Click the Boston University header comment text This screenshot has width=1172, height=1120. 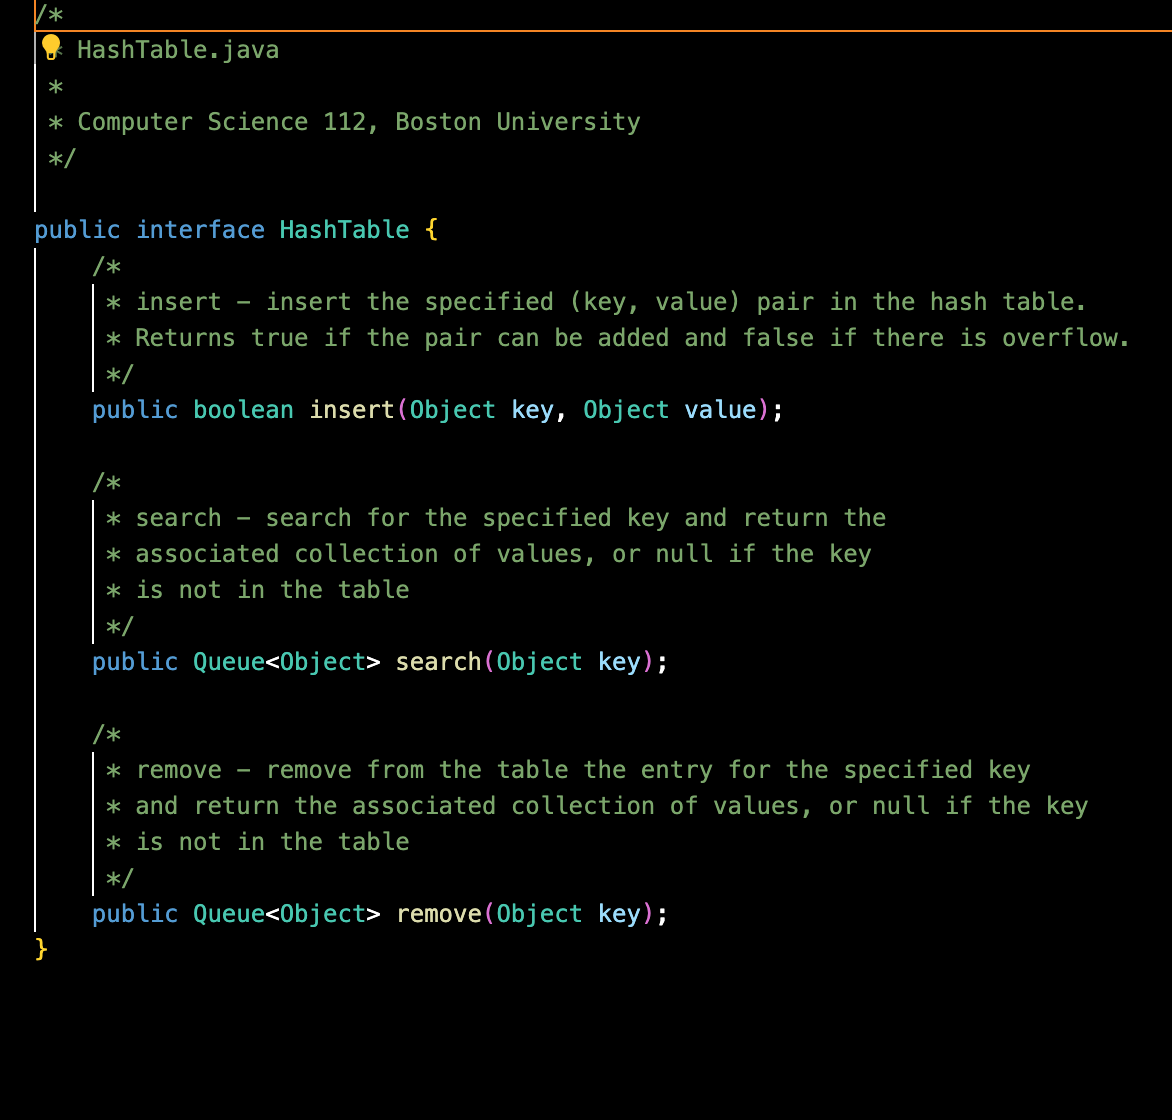tap(359, 121)
